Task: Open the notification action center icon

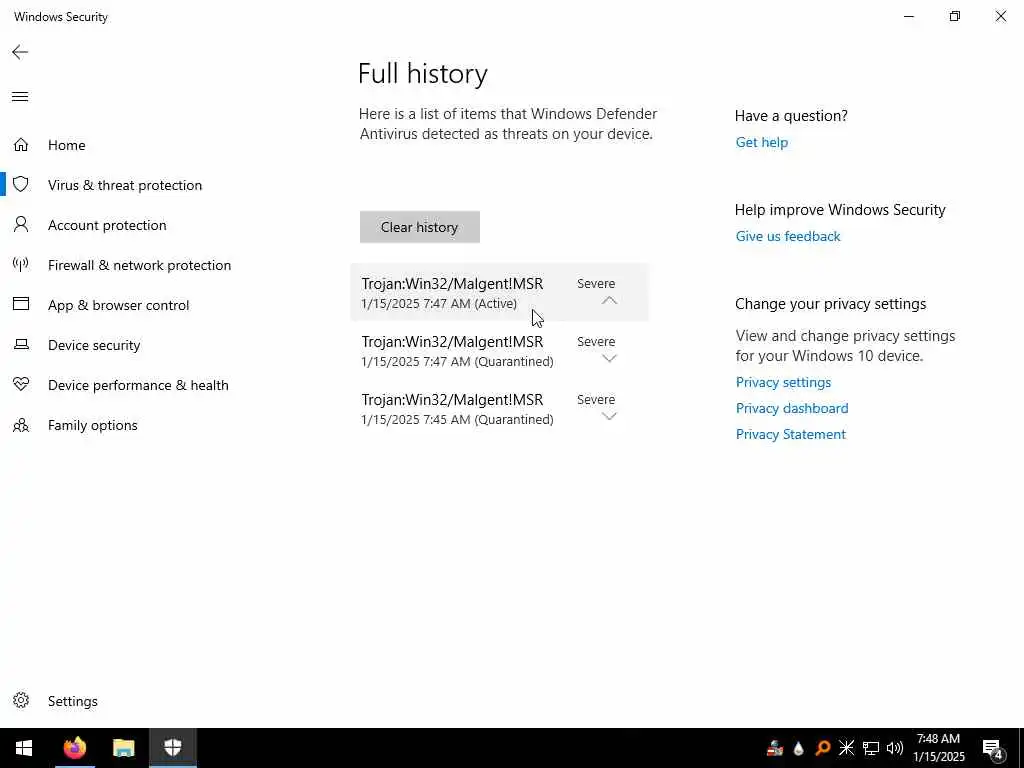Action: point(992,748)
